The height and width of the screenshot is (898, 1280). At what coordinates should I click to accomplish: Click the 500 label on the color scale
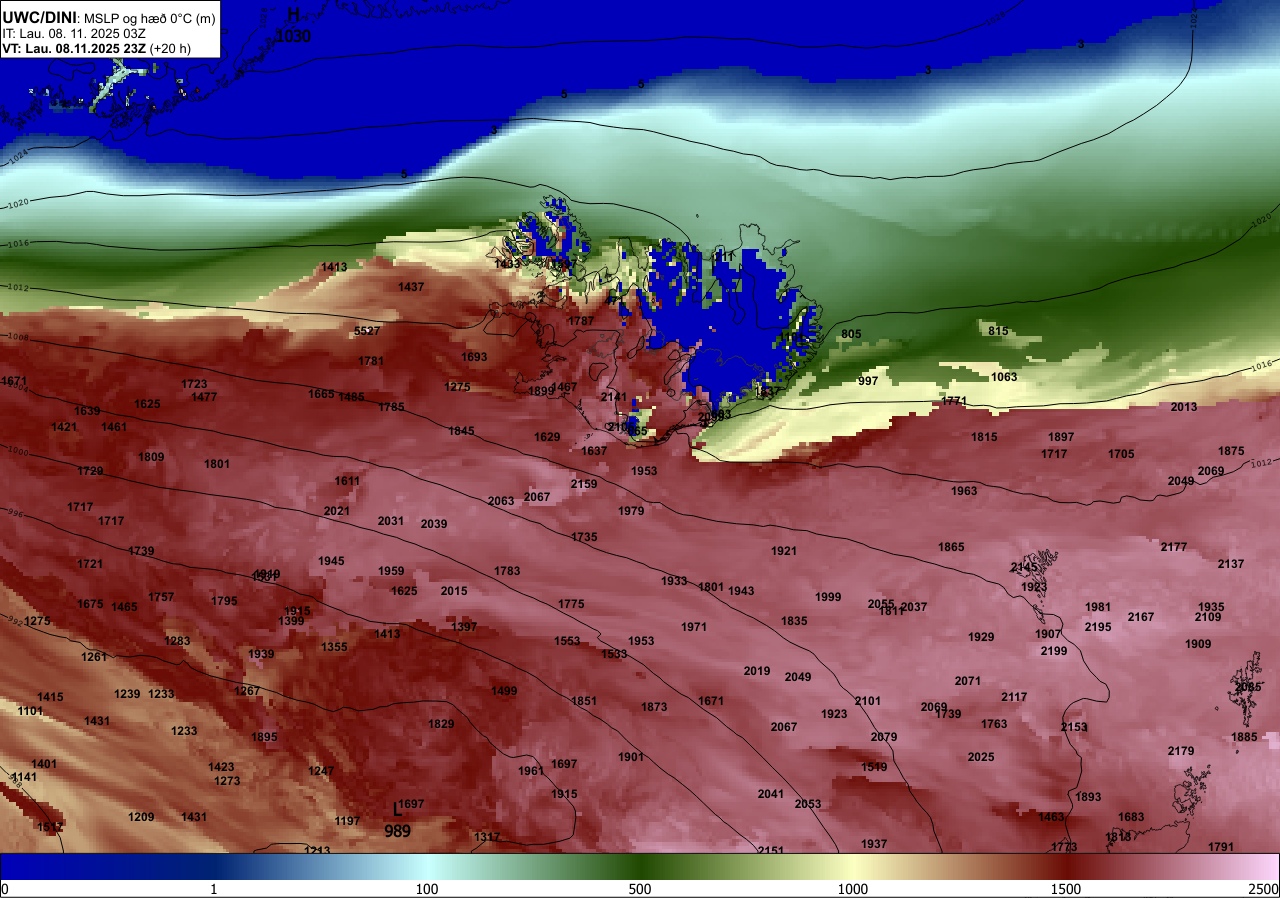(x=640, y=889)
